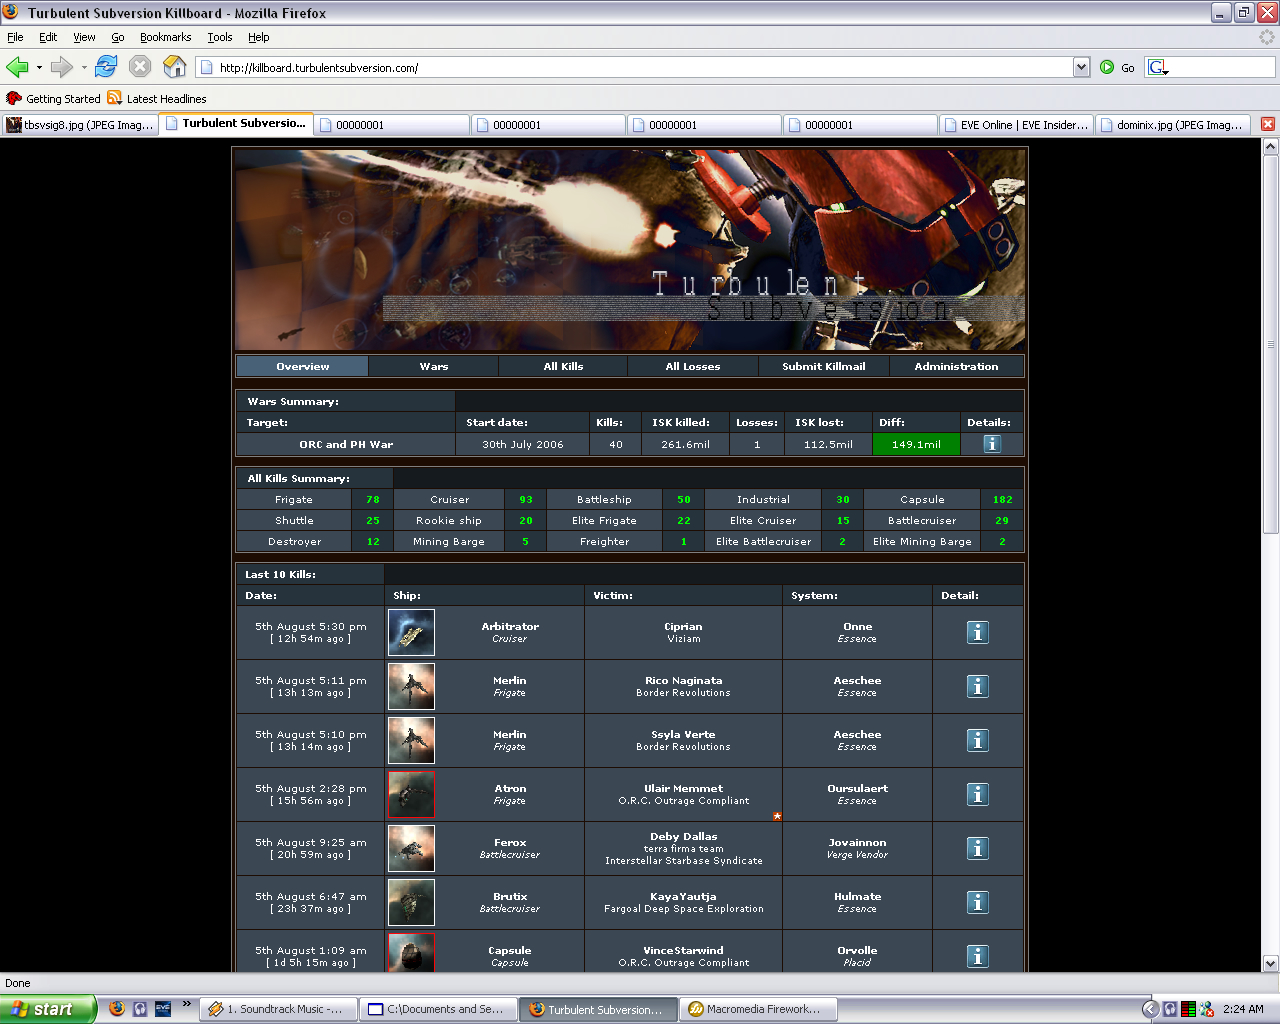Click the KayaYautja victim link
1280x1024 pixels.
click(684, 896)
